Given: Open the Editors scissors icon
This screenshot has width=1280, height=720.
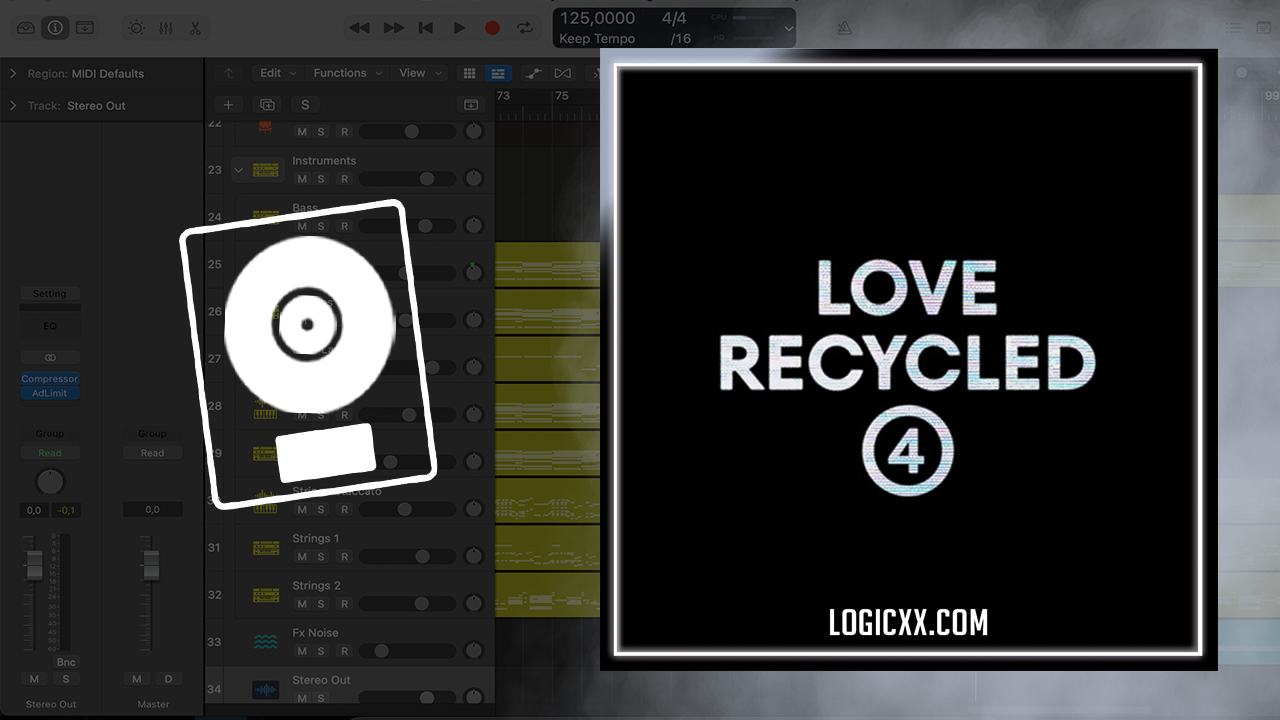Looking at the screenshot, I should point(195,28).
